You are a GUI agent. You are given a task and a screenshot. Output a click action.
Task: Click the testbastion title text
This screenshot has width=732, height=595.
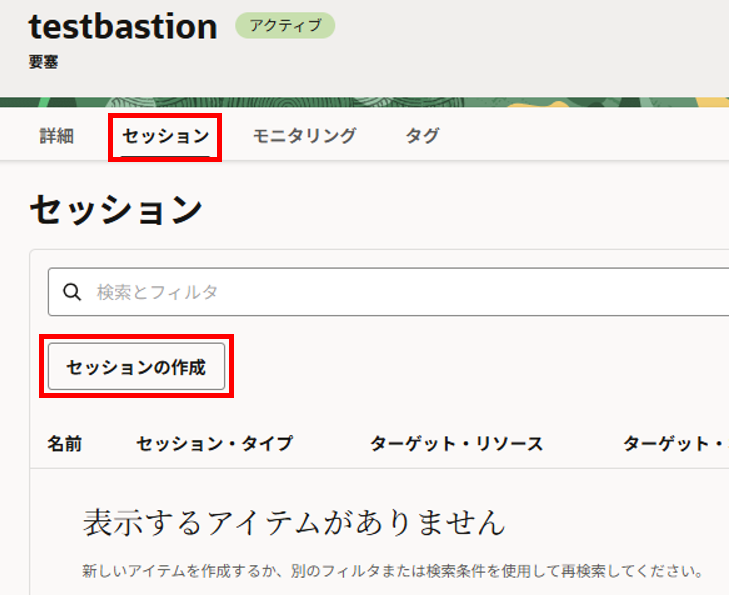click(x=123, y=27)
